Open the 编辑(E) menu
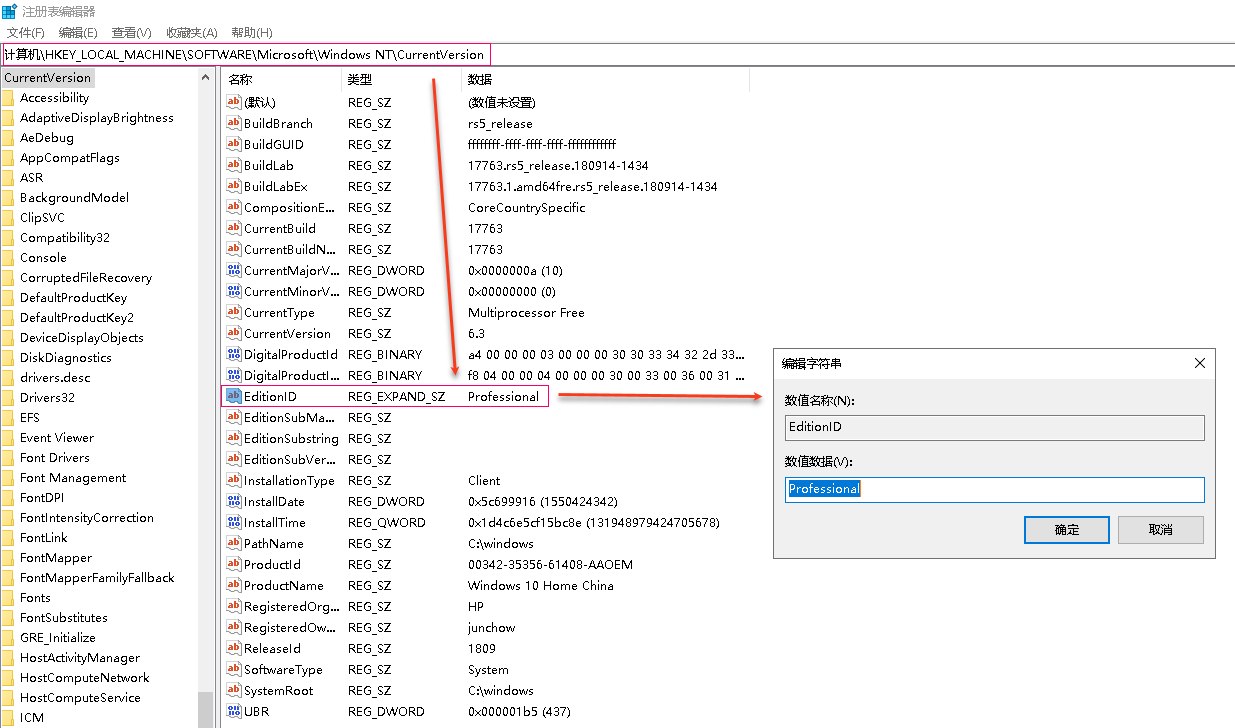Viewport: 1235px width, 728px height. click(x=78, y=33)
